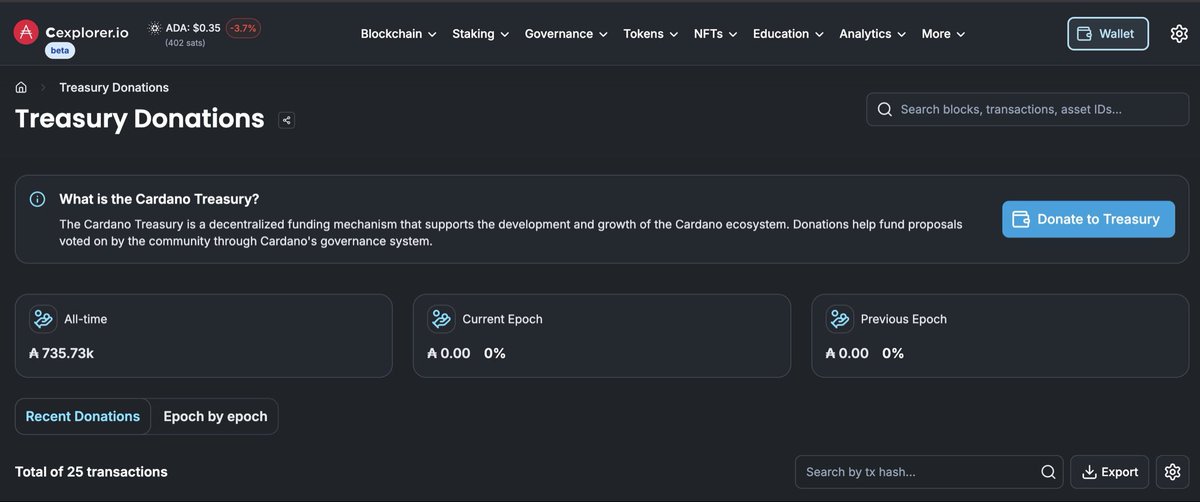Open the Education dropdown
1200x502 pixels.
point(789,34)
